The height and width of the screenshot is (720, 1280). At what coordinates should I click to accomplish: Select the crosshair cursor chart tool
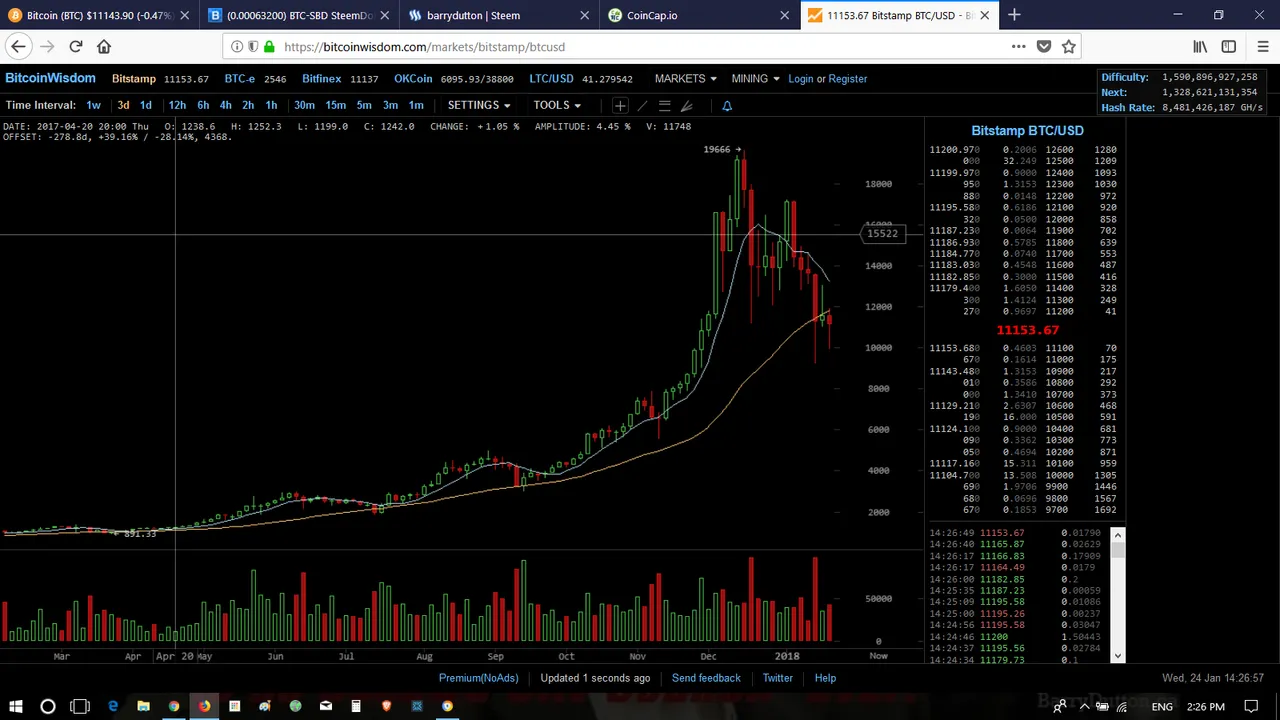620,105
